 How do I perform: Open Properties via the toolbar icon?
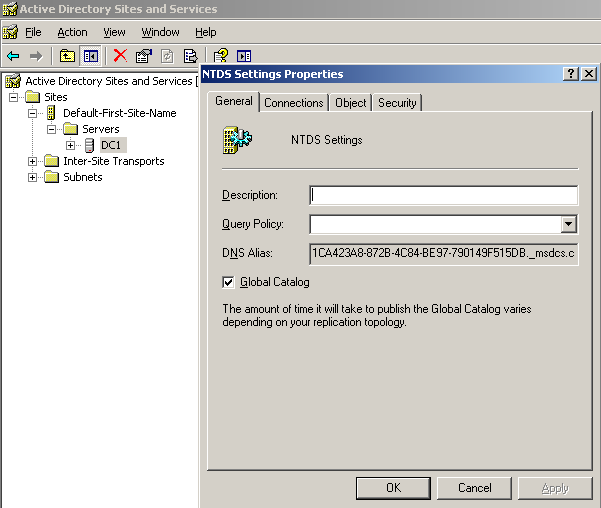[143, 56]
